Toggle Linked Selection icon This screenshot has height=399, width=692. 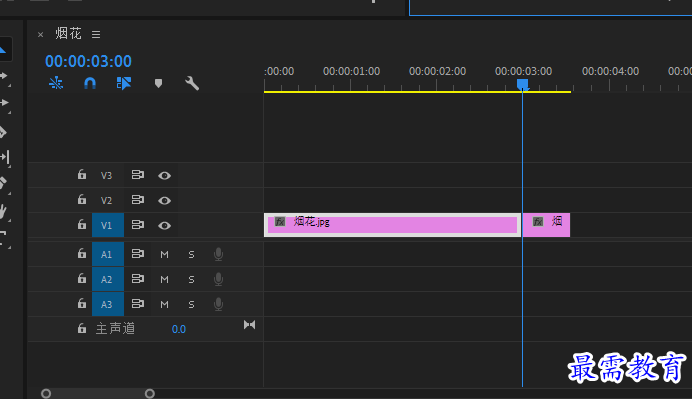pyautogui.click(x=124, y=83)
